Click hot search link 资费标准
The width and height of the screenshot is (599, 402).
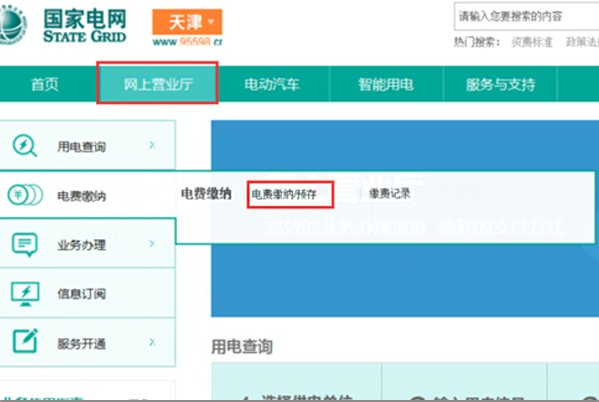coord(532,42)
